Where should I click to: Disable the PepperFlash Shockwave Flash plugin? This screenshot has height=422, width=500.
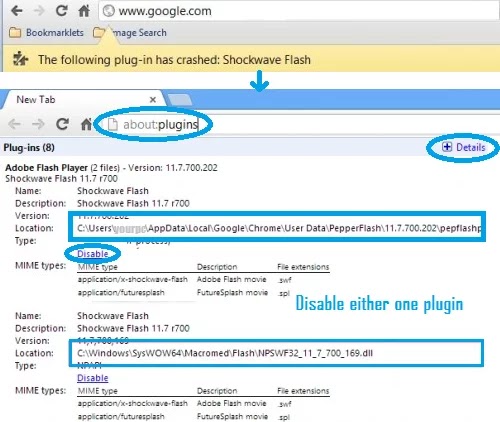[93, 254]
